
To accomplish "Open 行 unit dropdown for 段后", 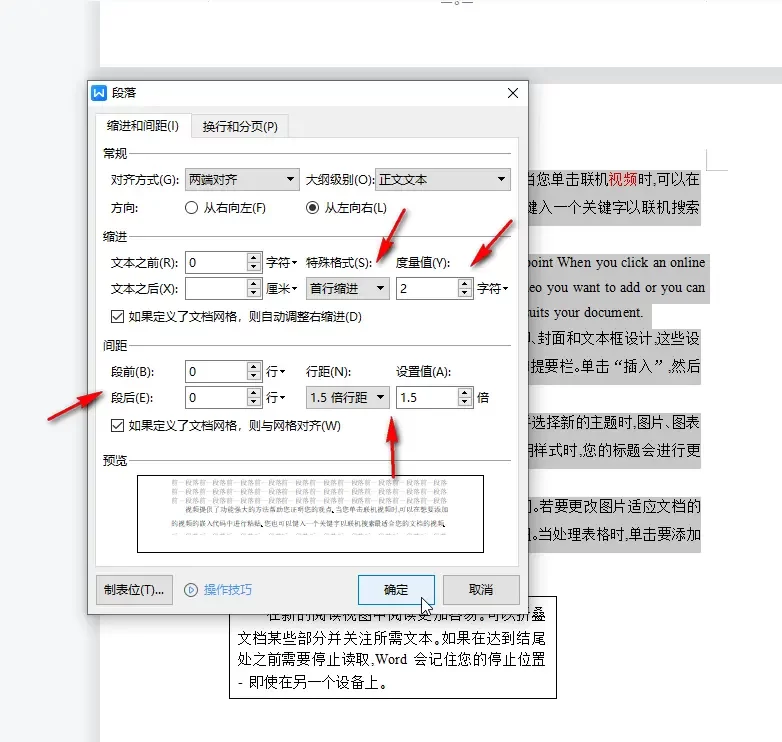I will pyautogui.click(x=275, y=397).
